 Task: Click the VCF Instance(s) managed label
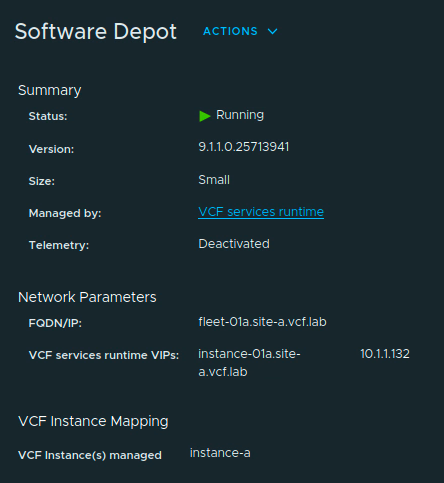tap(90, 455)
